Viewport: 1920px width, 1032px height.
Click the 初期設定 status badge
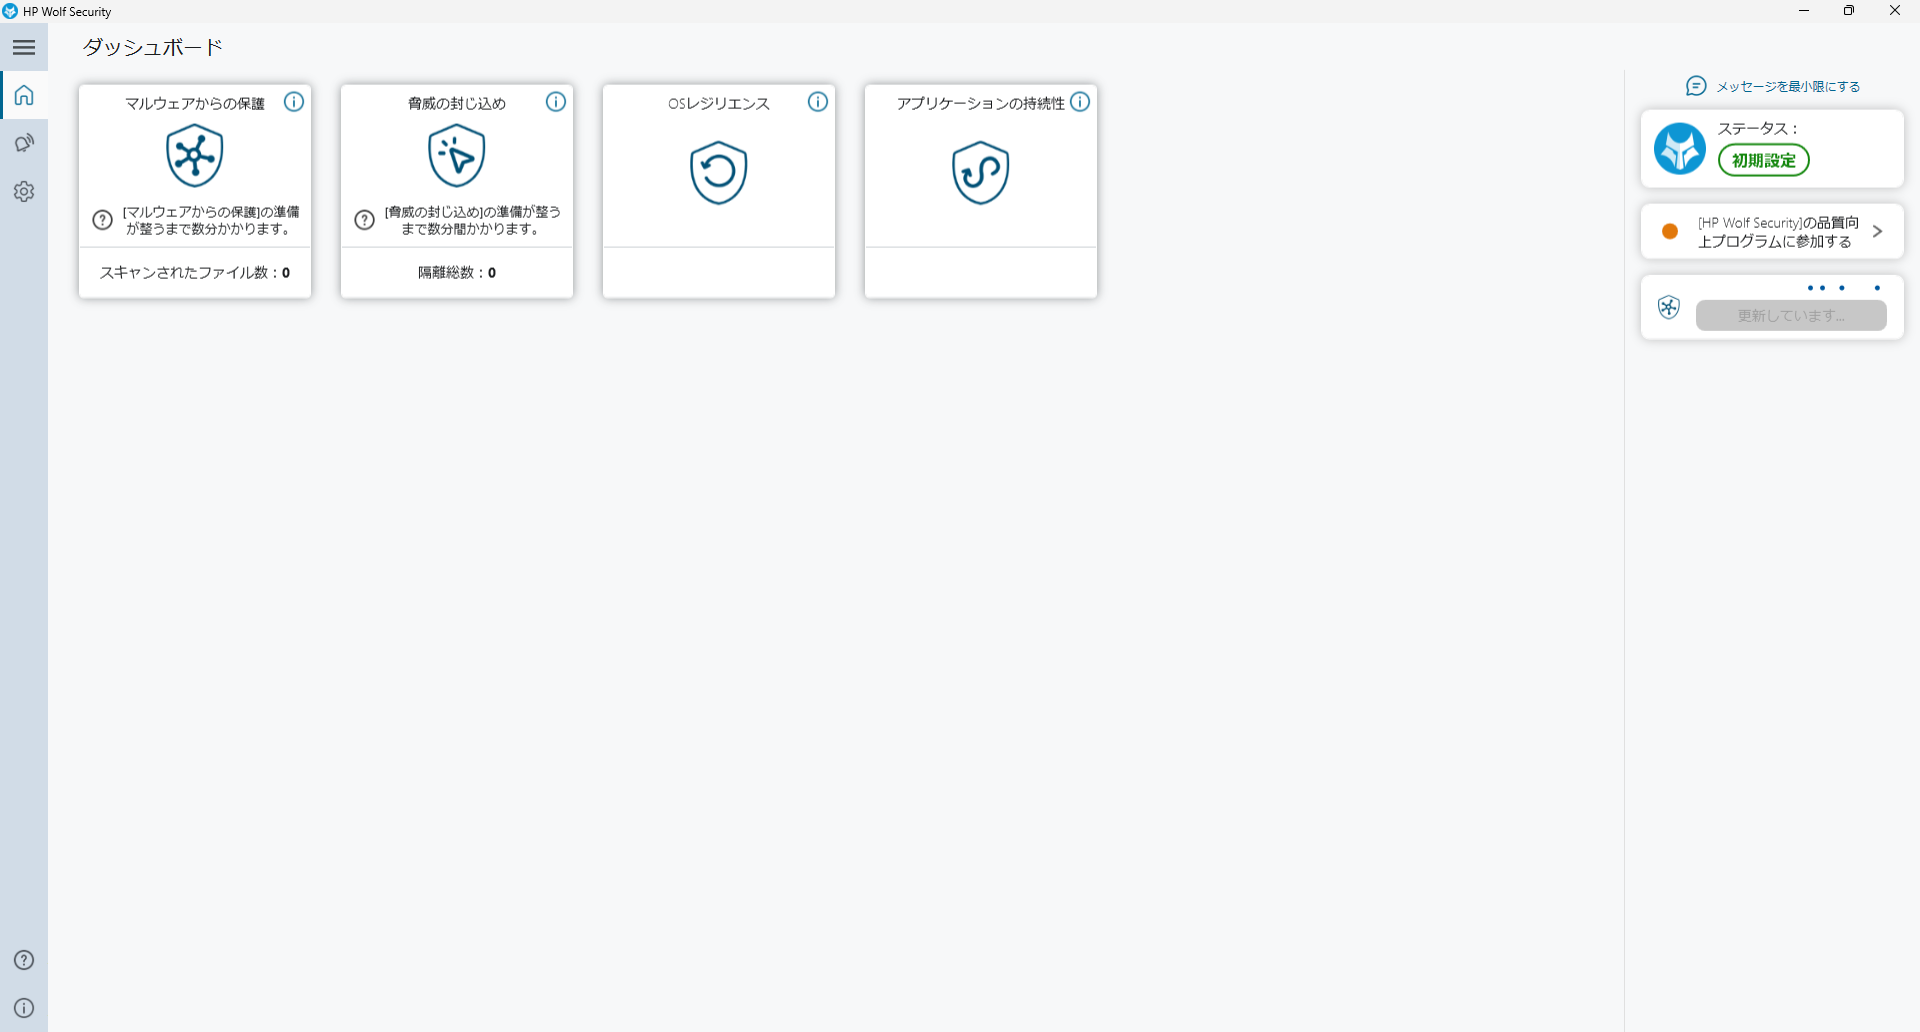[x=1763, y=160]
